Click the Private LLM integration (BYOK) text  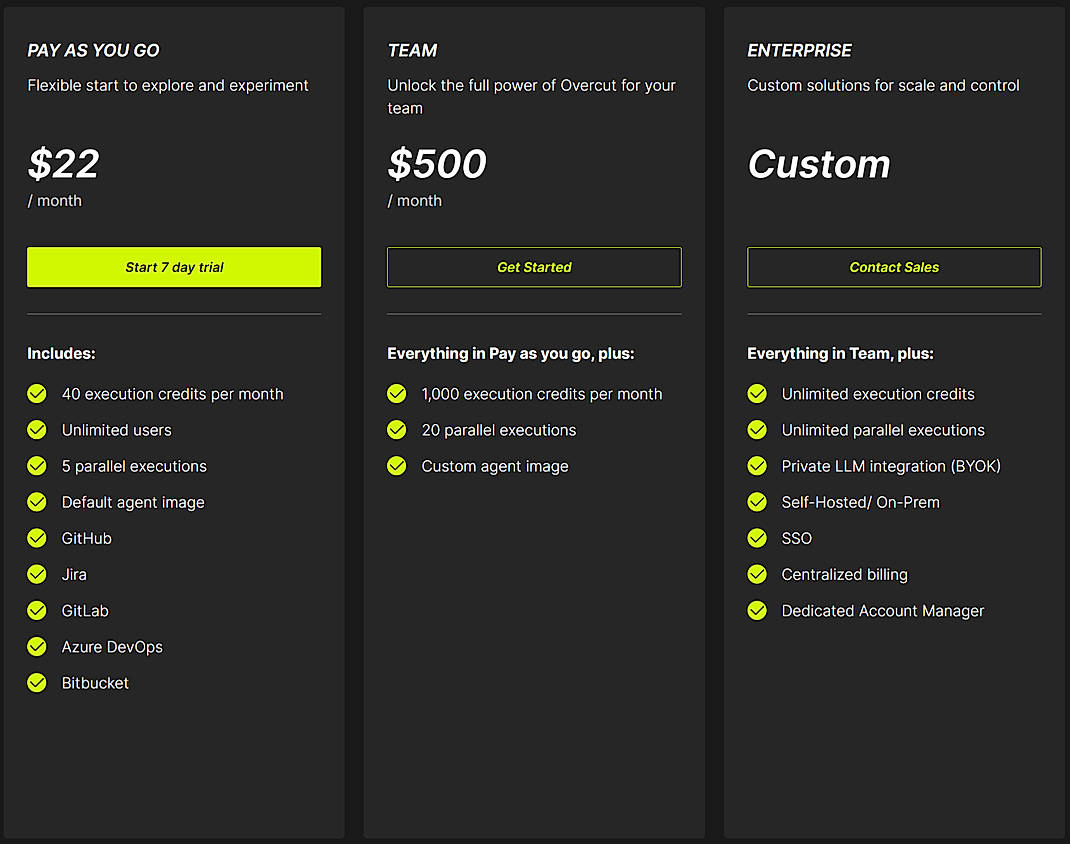[891, 466]
